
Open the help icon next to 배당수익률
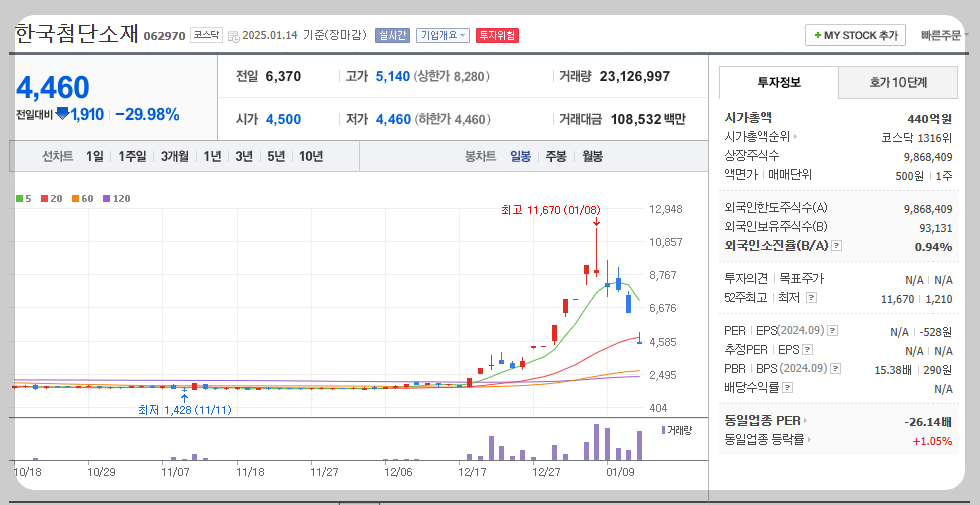[x=788, y=388]
